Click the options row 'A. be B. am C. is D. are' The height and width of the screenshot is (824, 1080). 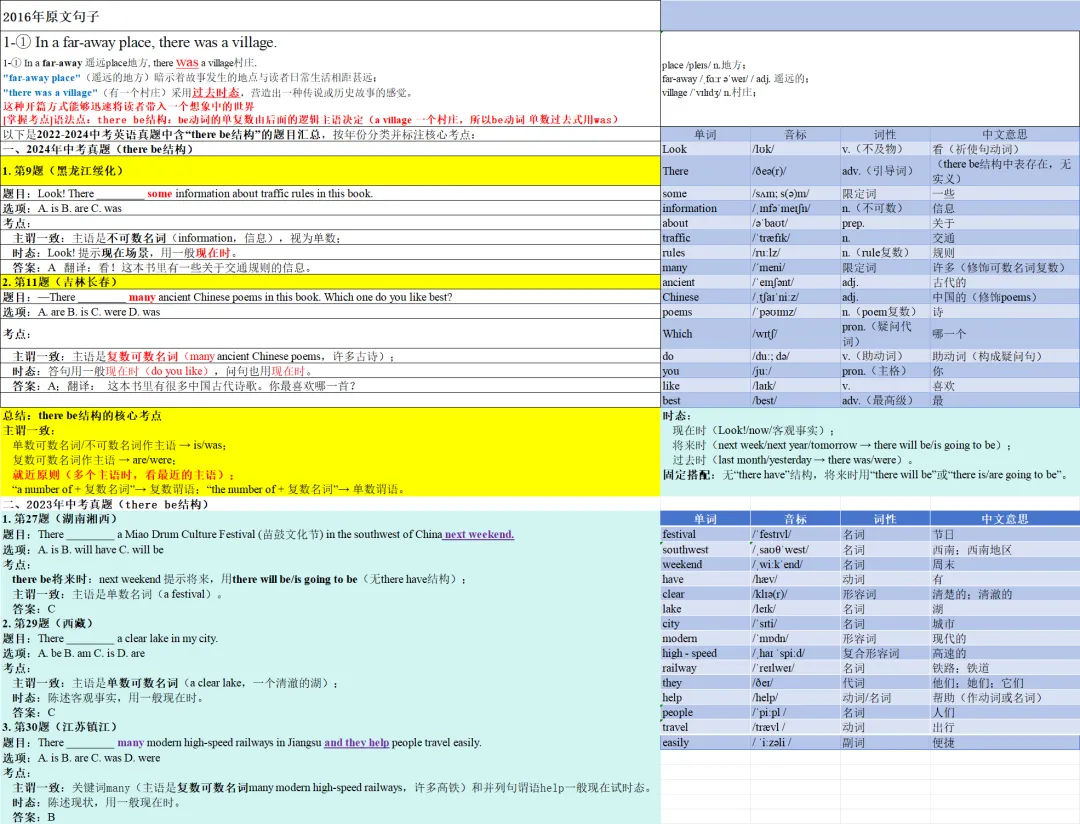[330, 653]
